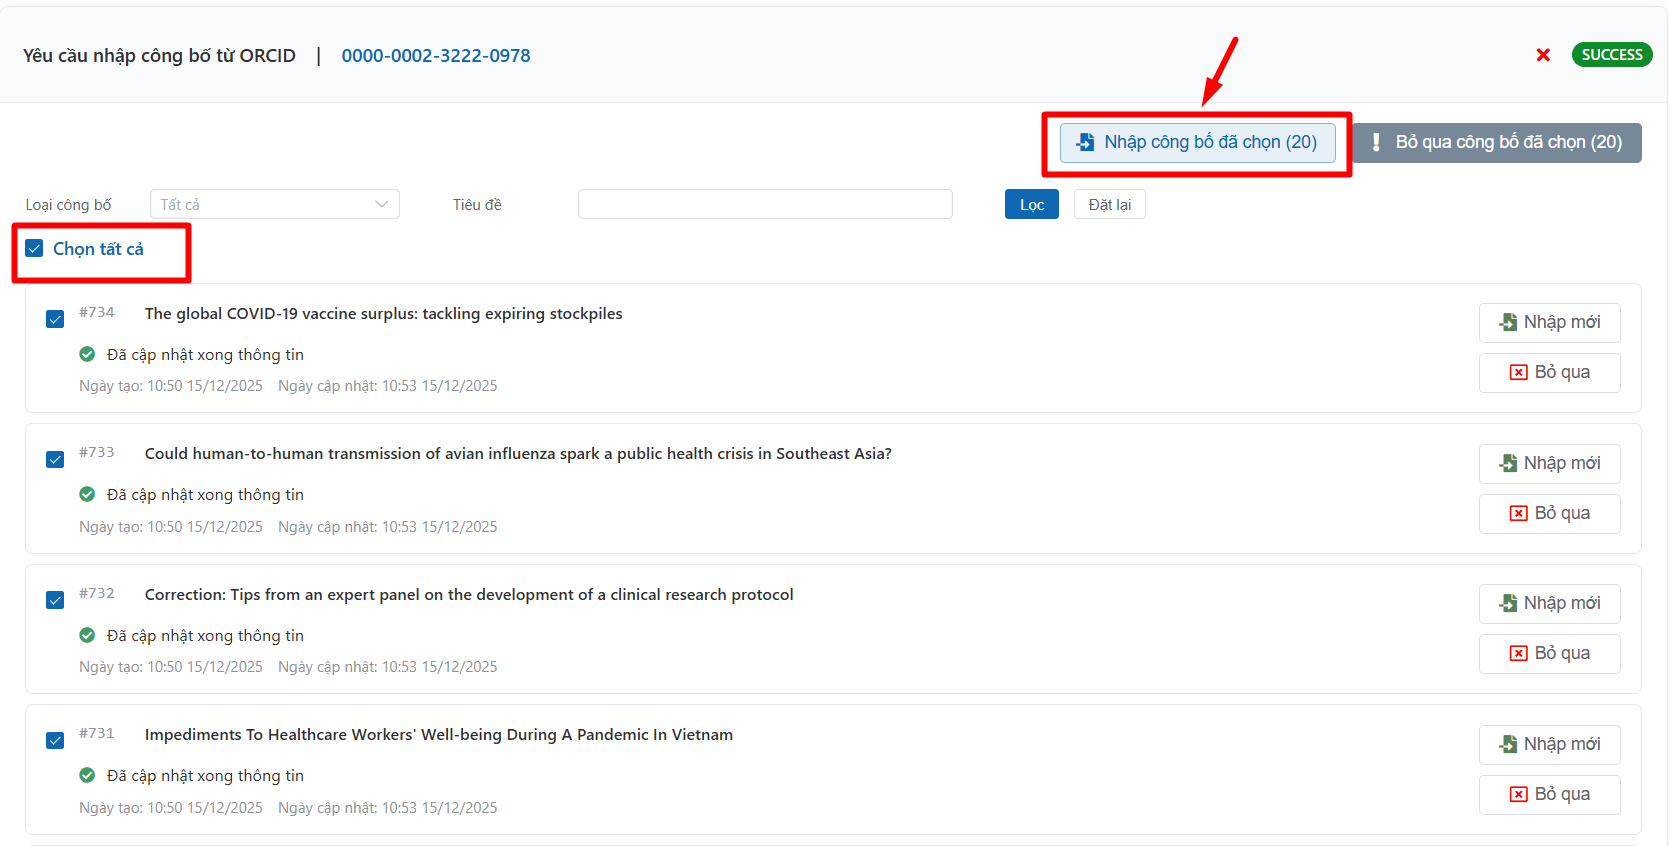1669x846 pixels.
Task: Click 'Nhập mới' import icon for publication #734
Action: [1508, 322]
